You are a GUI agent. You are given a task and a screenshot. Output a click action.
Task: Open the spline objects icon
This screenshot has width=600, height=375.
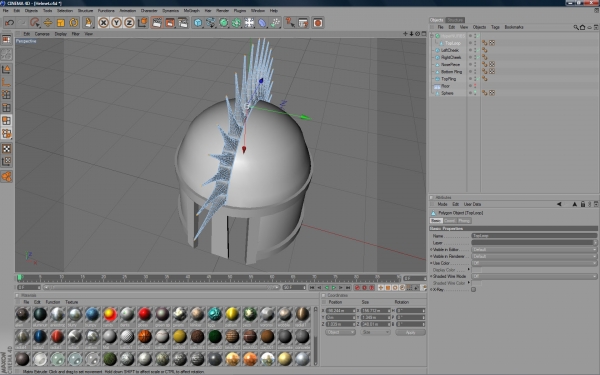211,23
